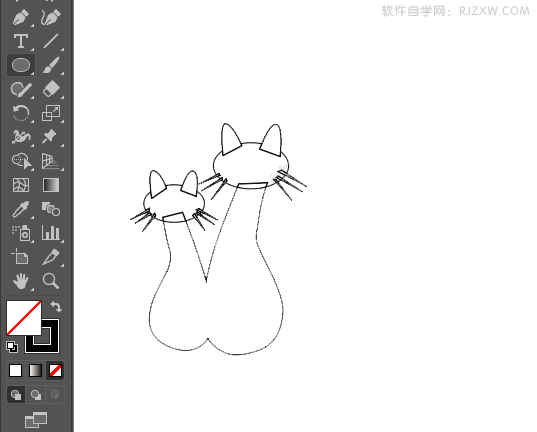Select the Pen tool
This screenshot has height=432, width=537.
21,17
